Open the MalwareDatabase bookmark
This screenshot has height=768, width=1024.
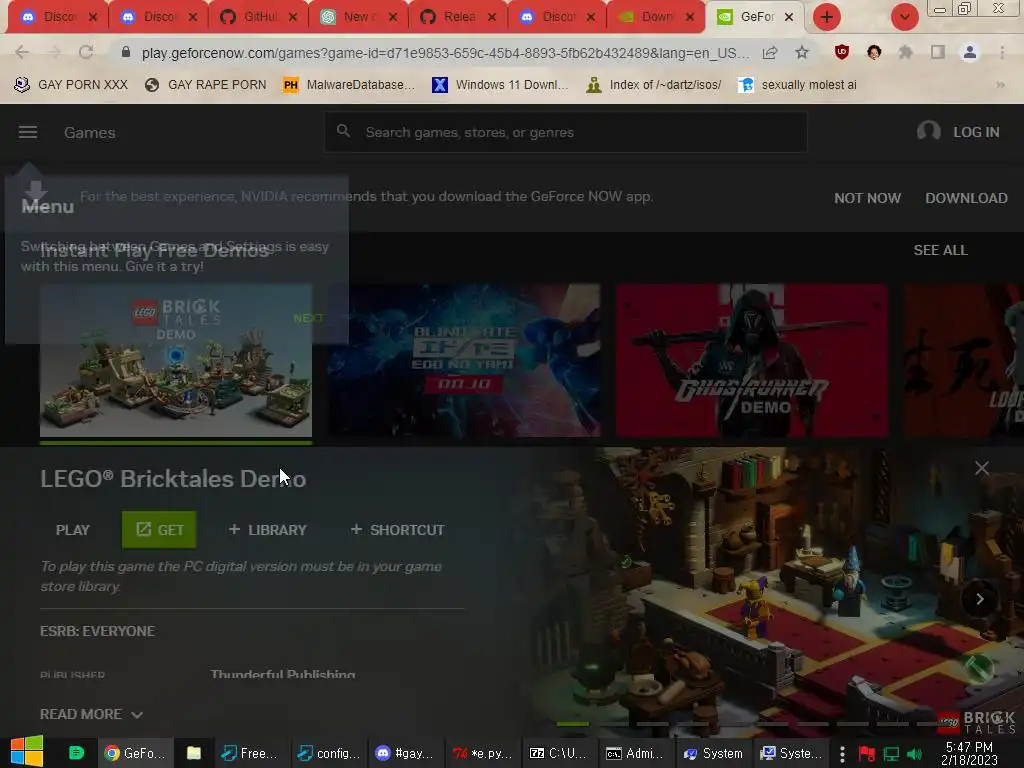click(349, 85)
